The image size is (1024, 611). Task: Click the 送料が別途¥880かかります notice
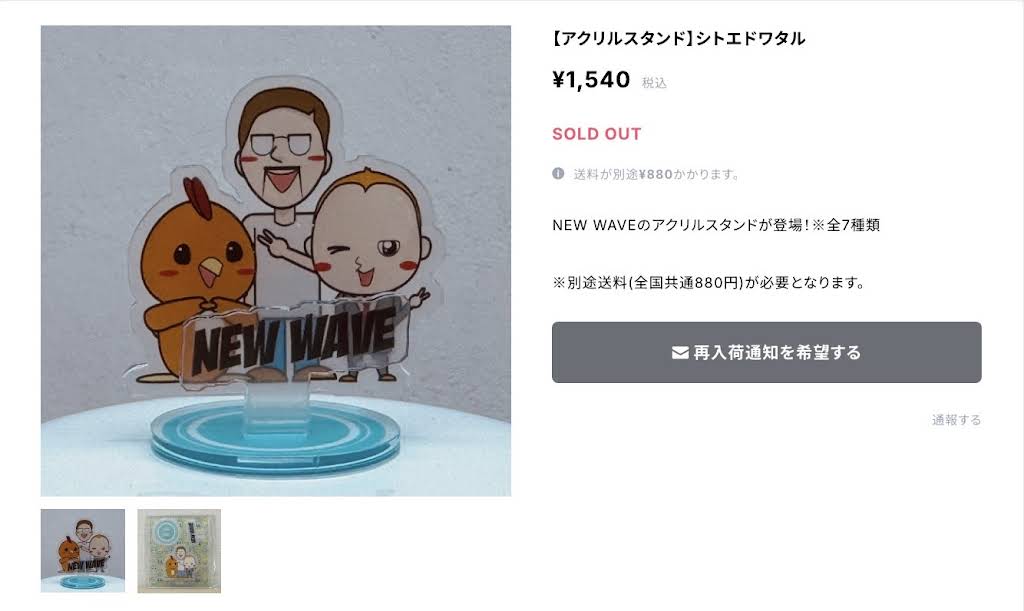[x=656, y=174]
